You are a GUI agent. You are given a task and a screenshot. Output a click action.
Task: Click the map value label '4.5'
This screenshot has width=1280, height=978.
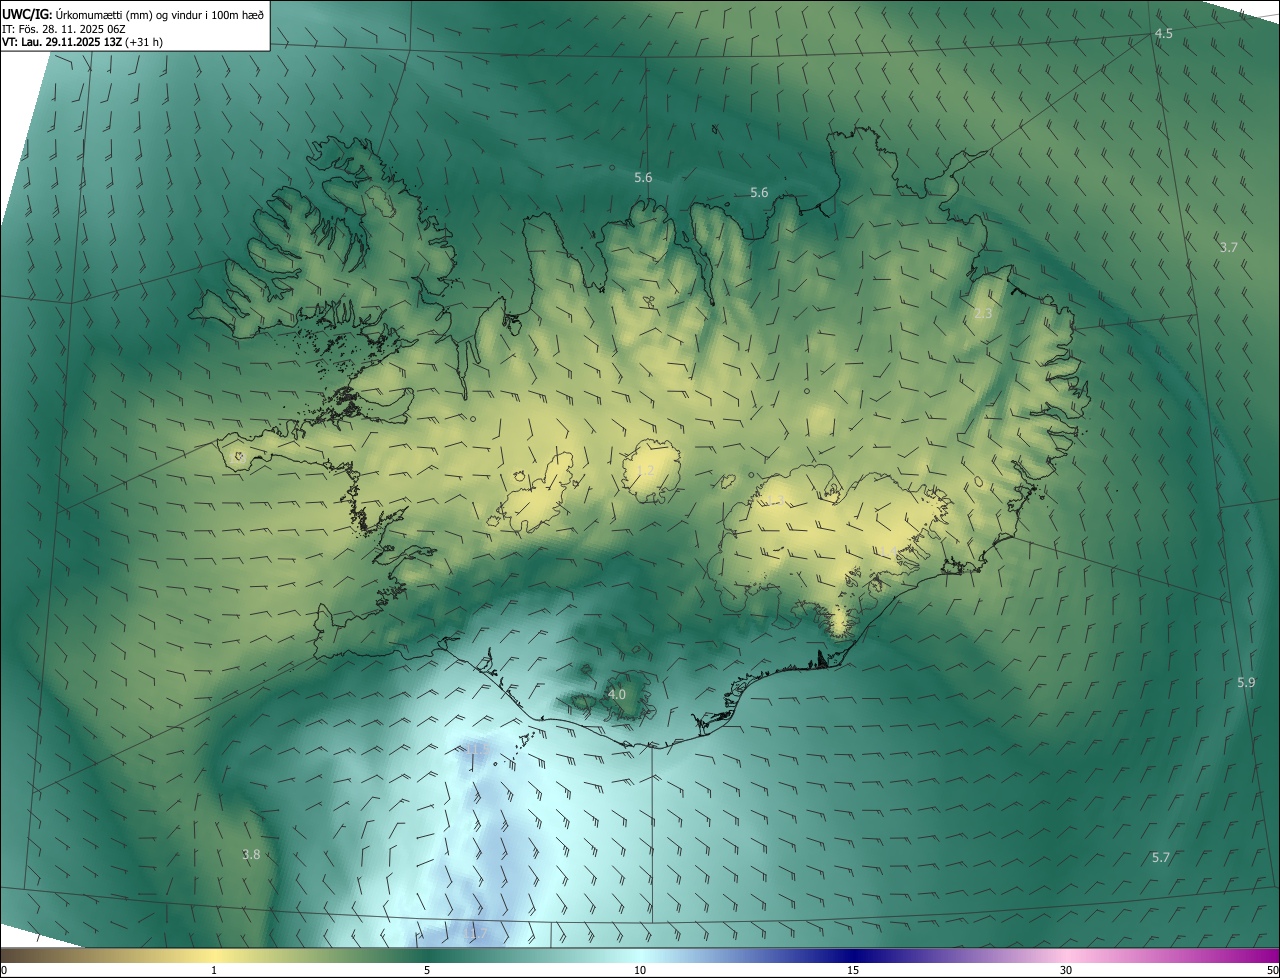[1164, 34]
